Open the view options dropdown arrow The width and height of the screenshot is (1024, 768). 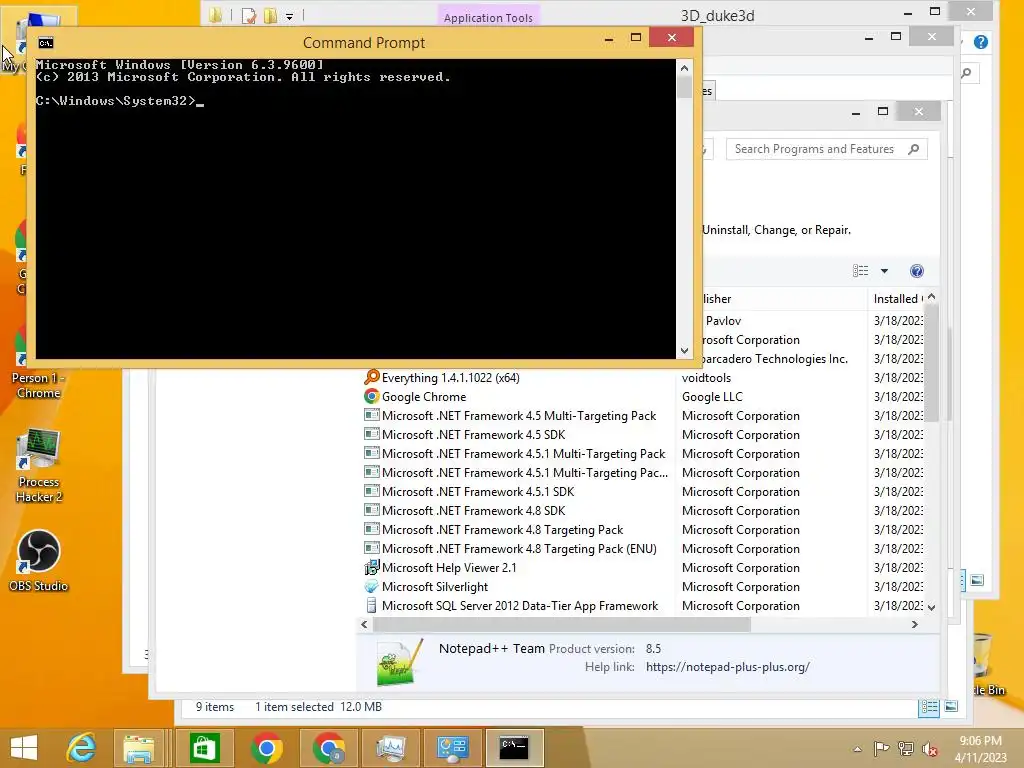click(884, 271)
